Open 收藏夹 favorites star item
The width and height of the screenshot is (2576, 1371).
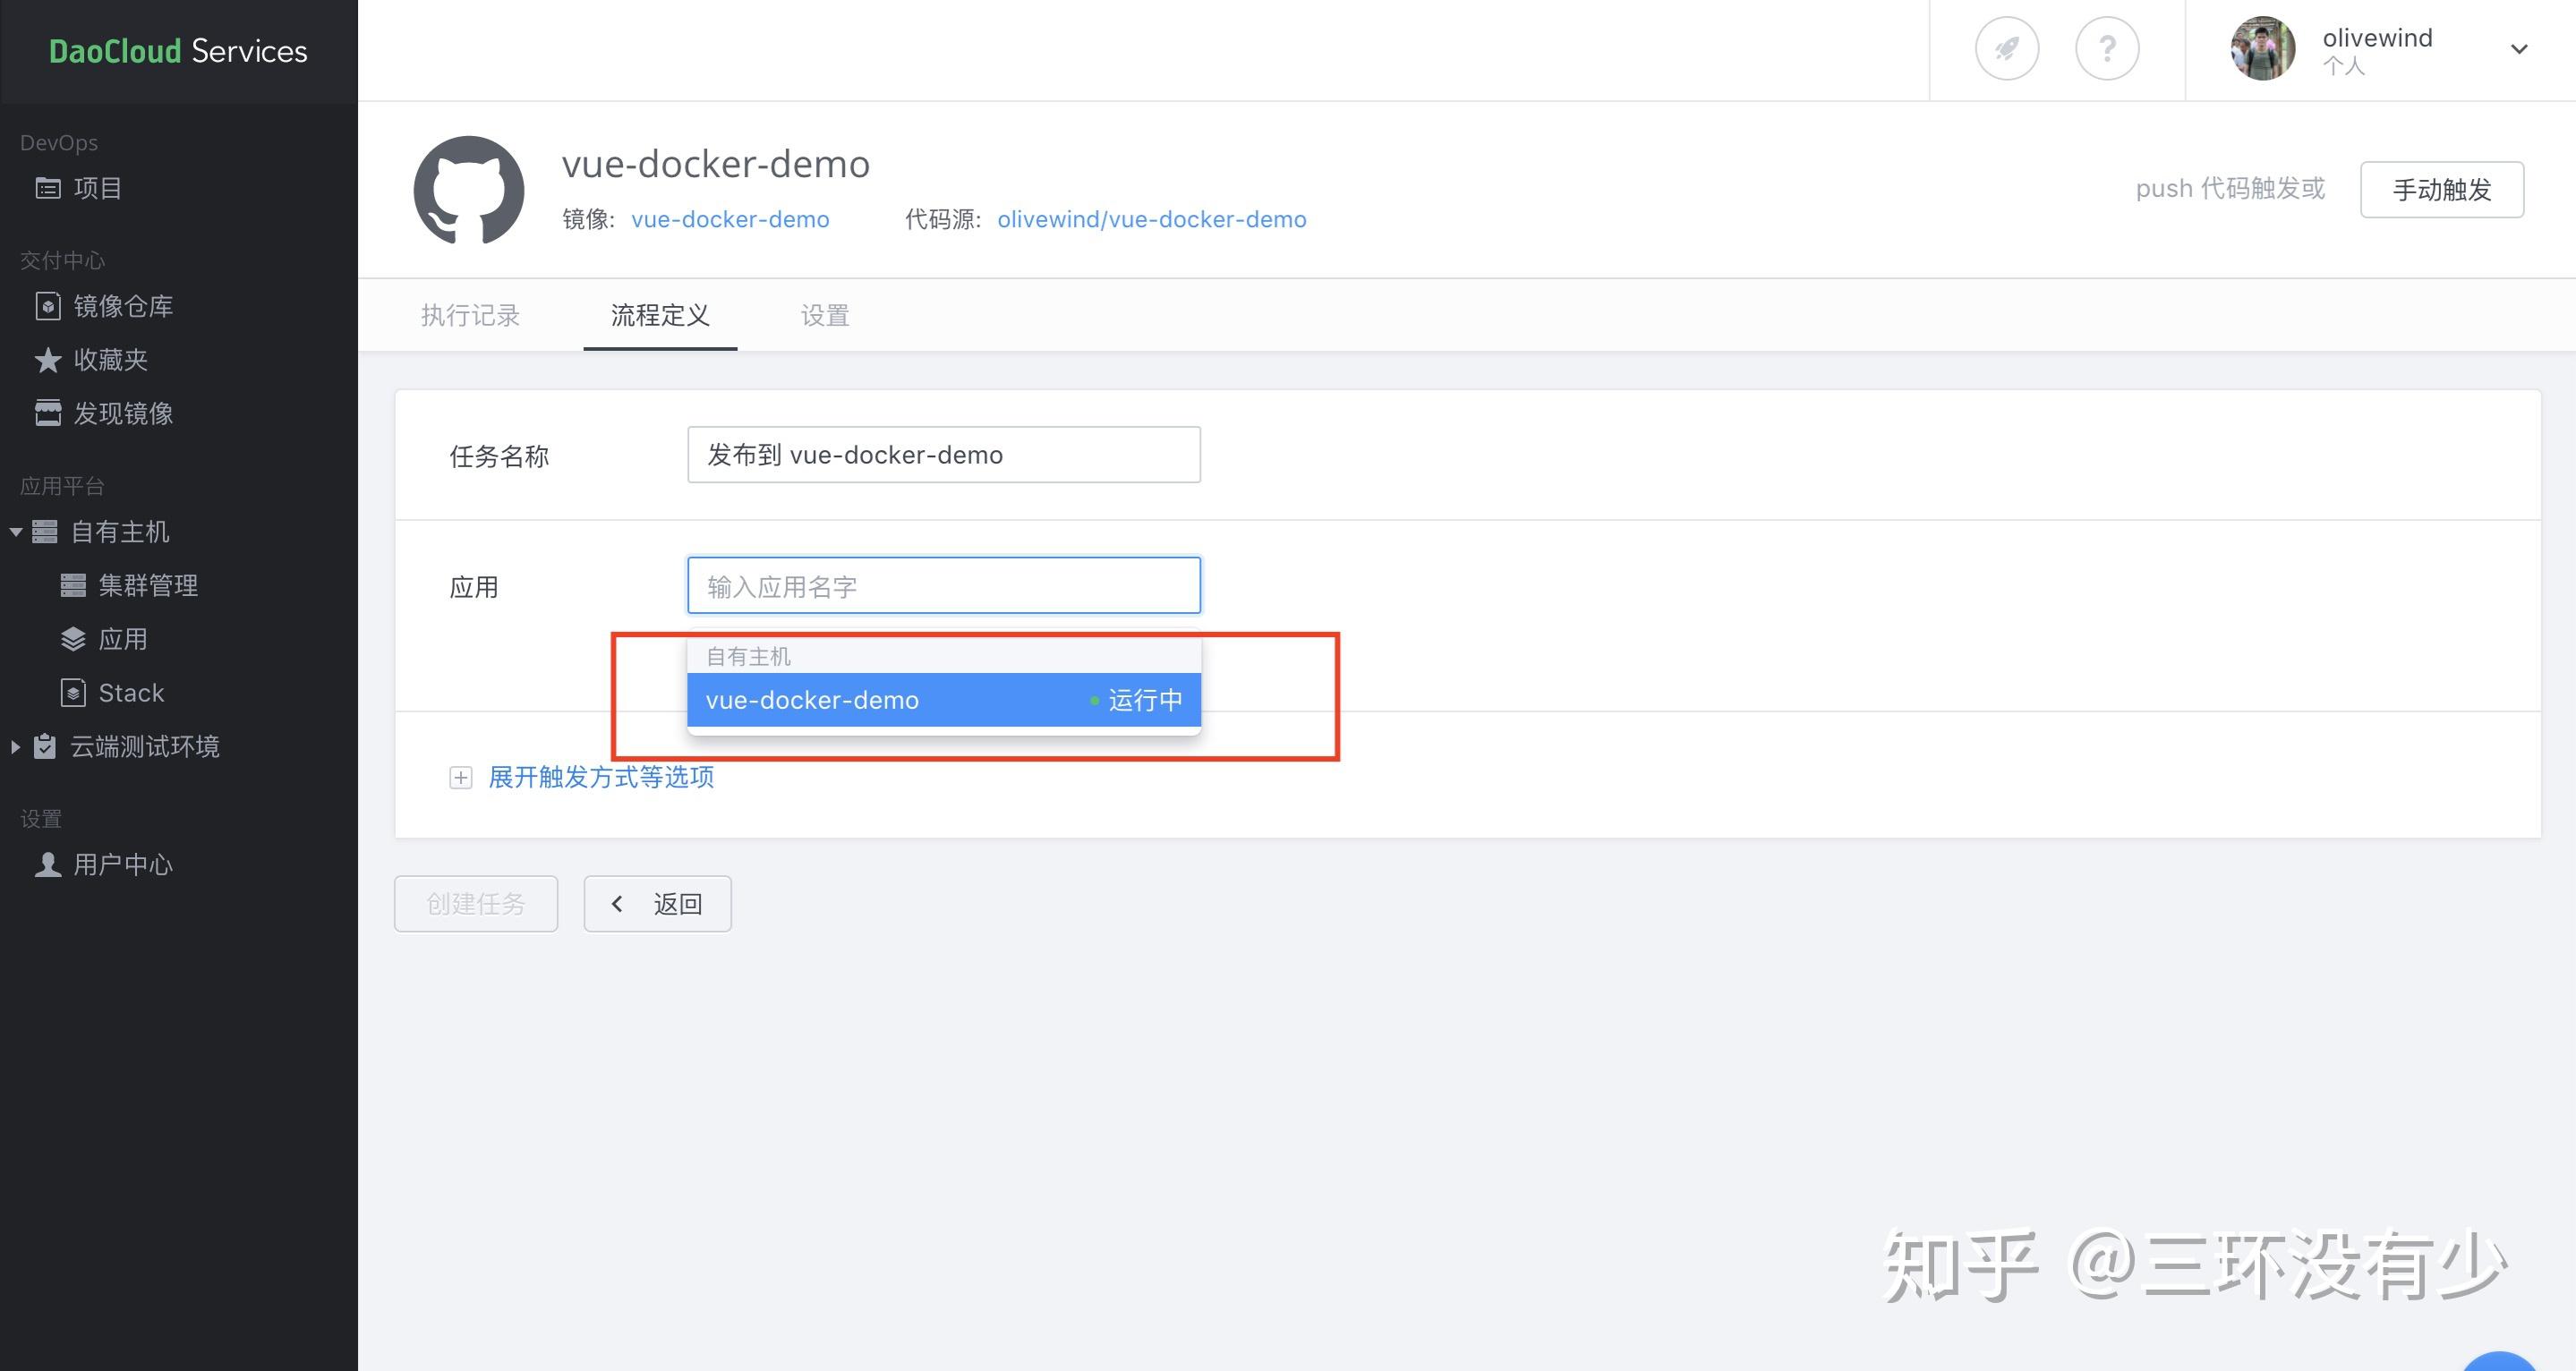[110, 360]
